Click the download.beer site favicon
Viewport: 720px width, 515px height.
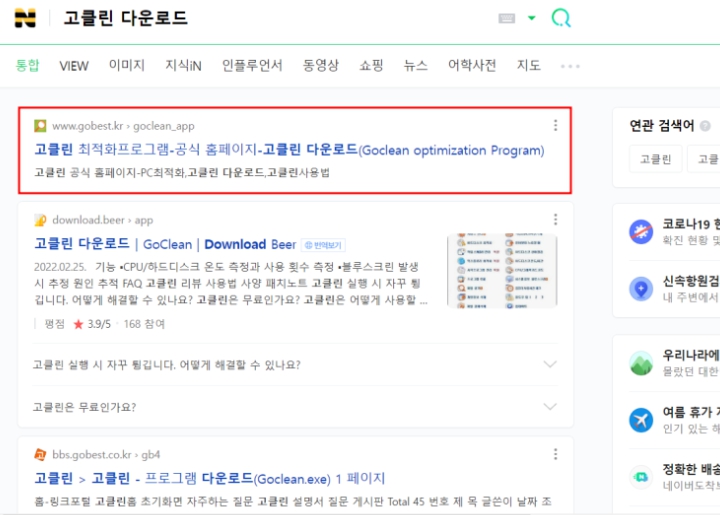point(40,220)
